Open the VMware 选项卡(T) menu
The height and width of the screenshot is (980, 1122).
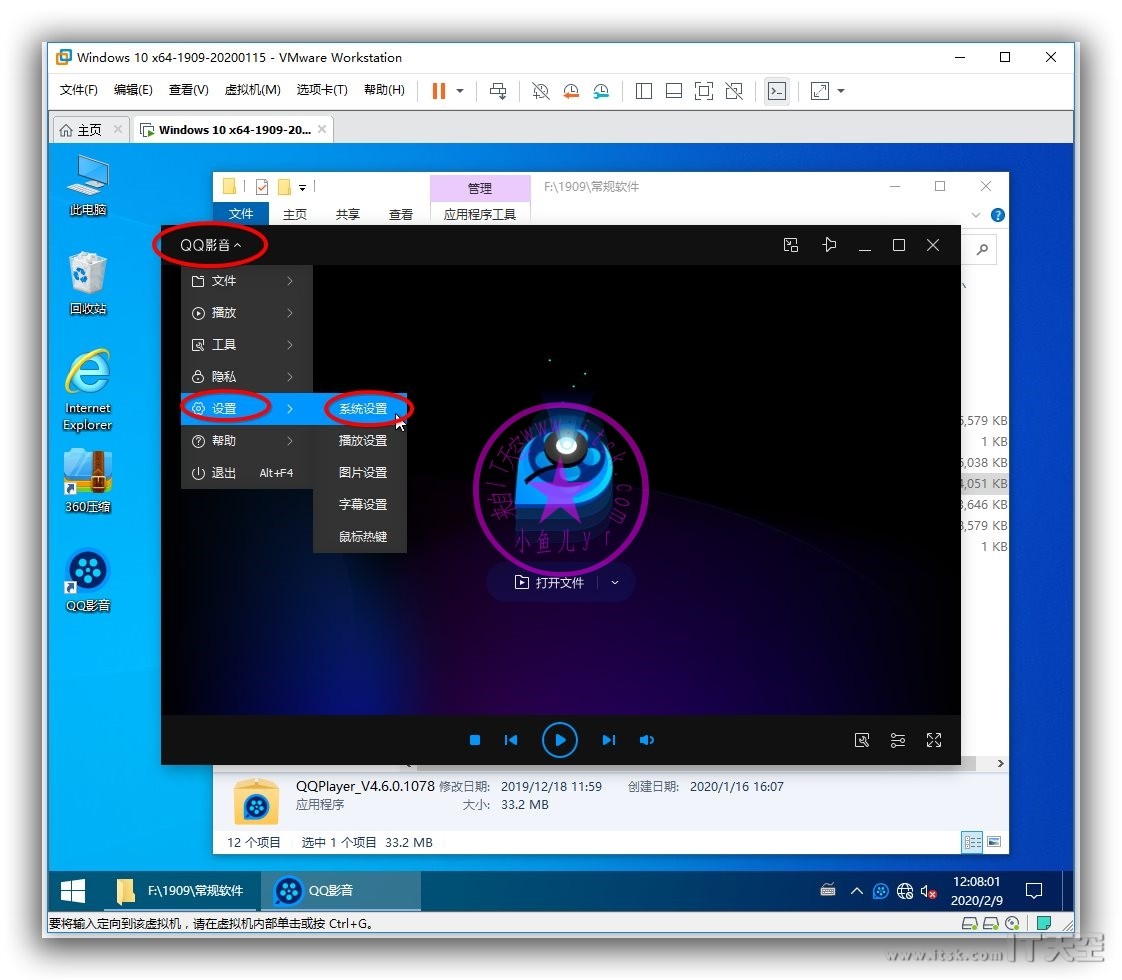pos(322,89)
